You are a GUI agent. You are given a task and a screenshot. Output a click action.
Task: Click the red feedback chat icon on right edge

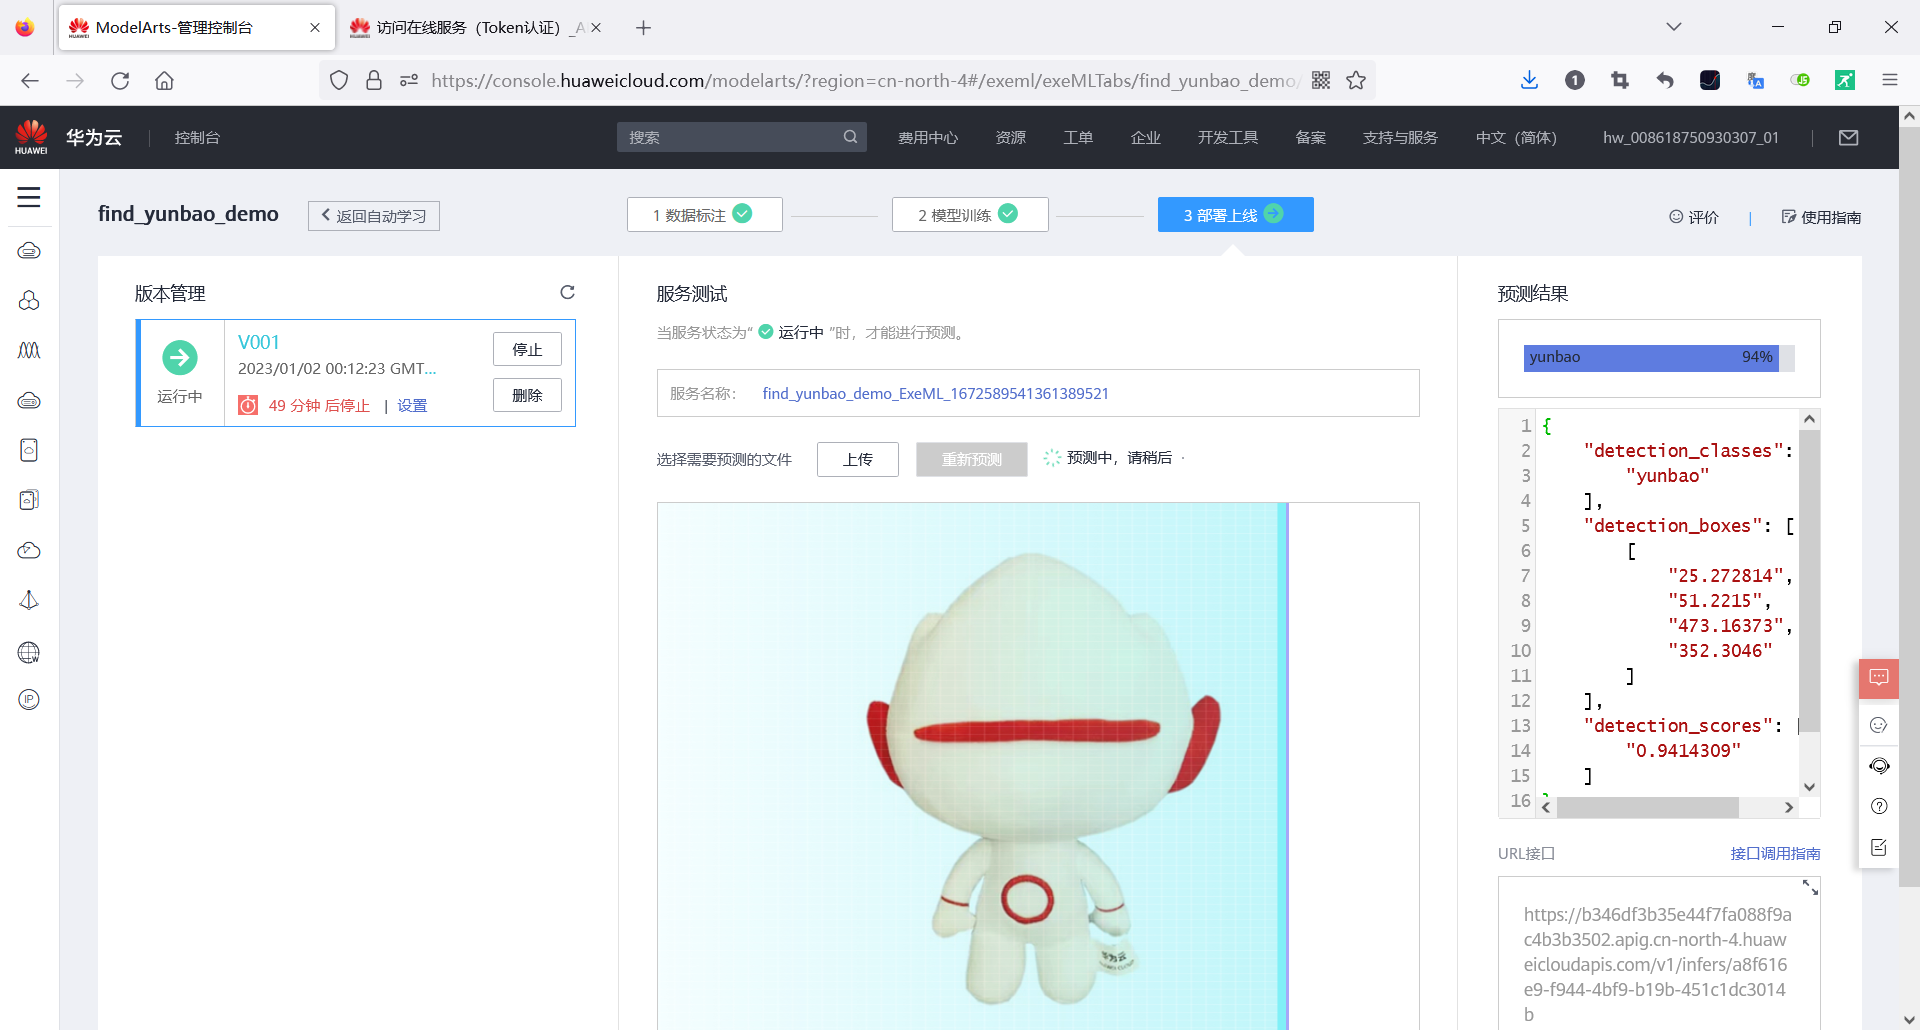[x=1878, y=678]
